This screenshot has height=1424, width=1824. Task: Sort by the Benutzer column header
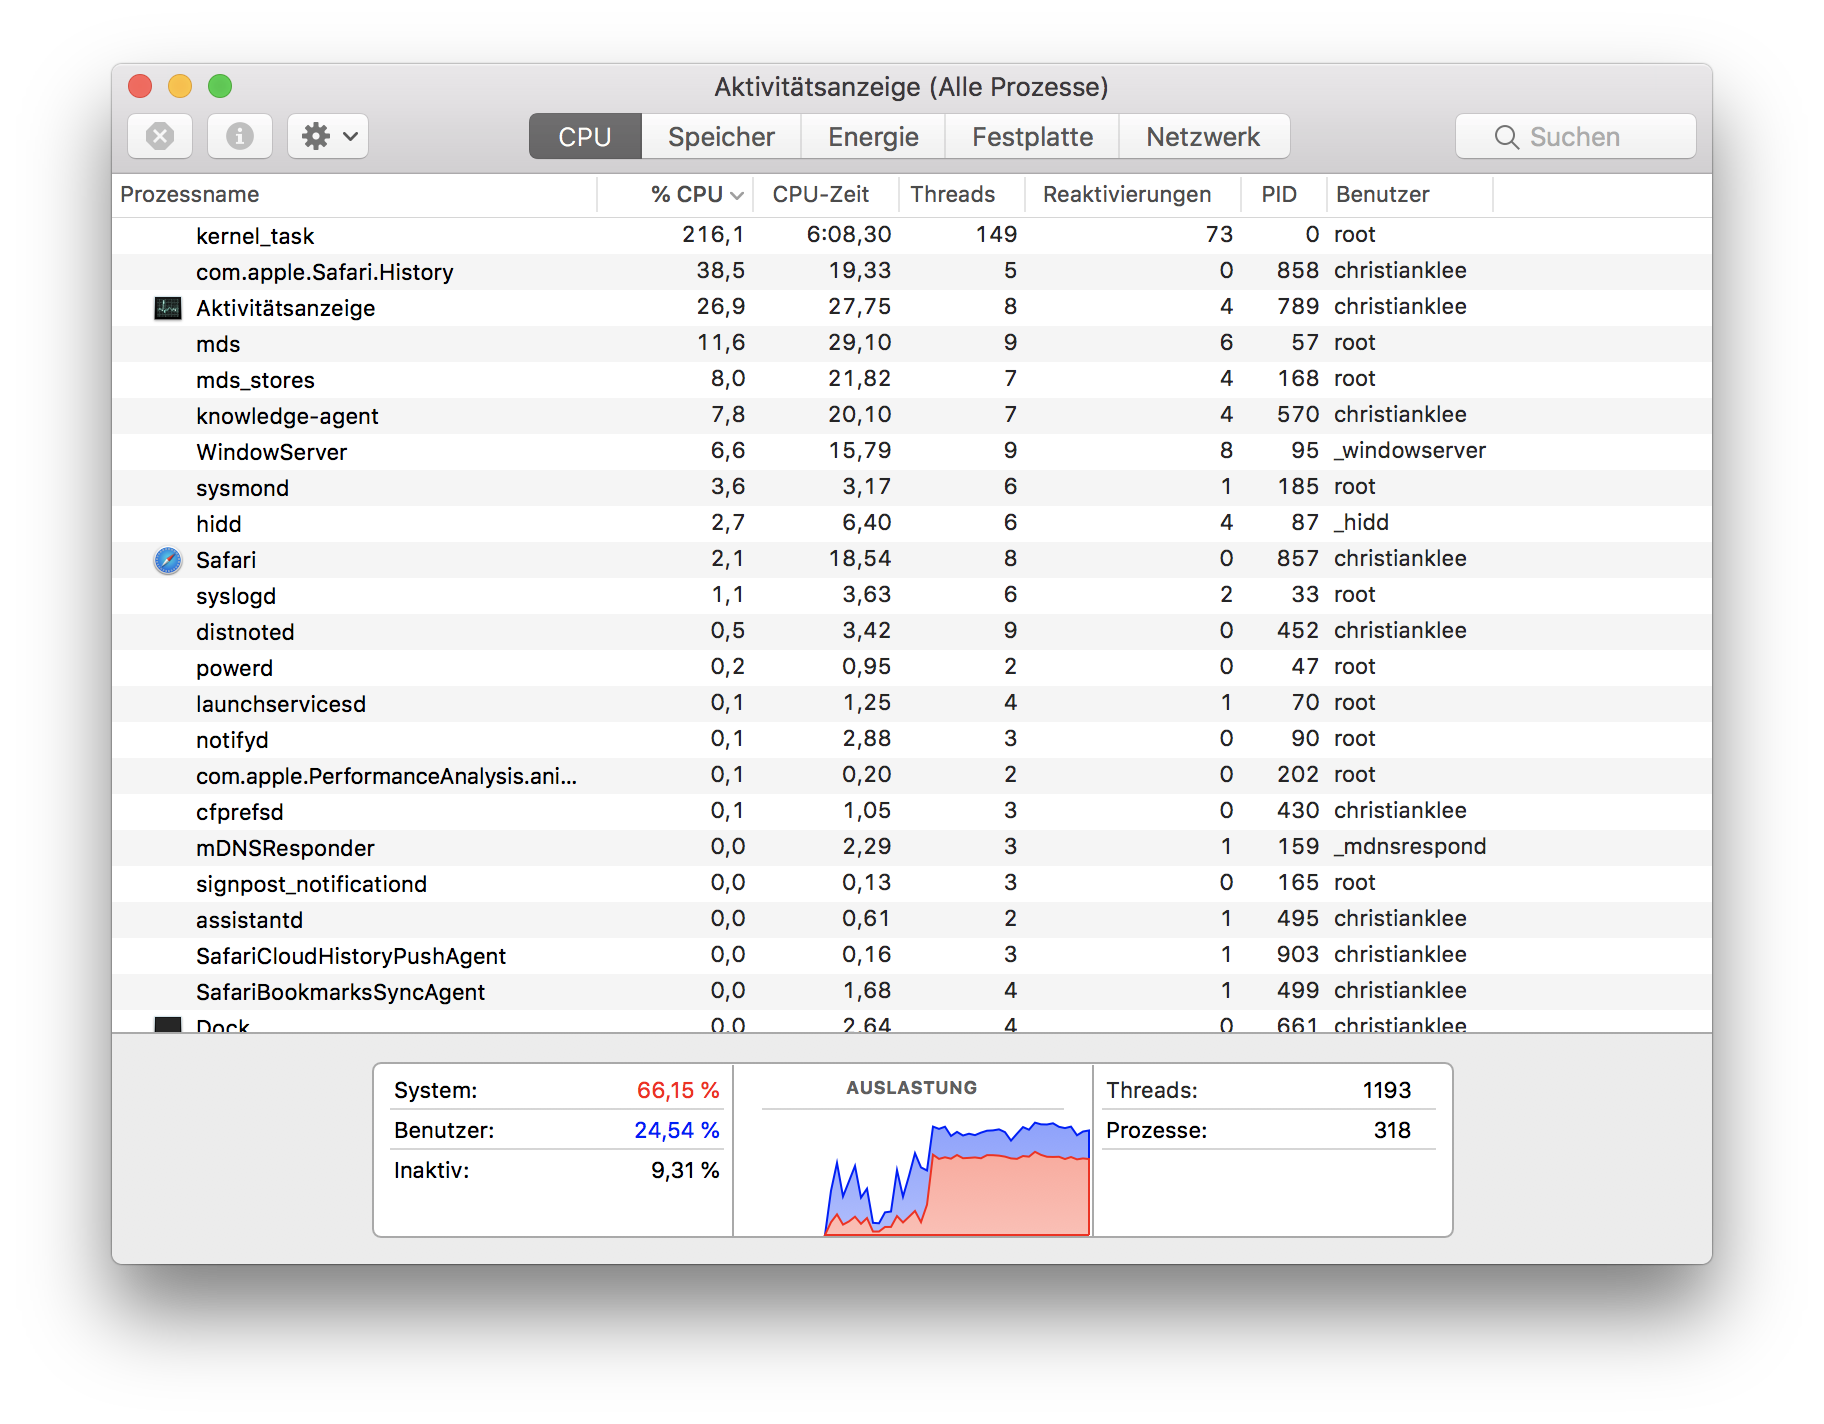[1410, 194]
